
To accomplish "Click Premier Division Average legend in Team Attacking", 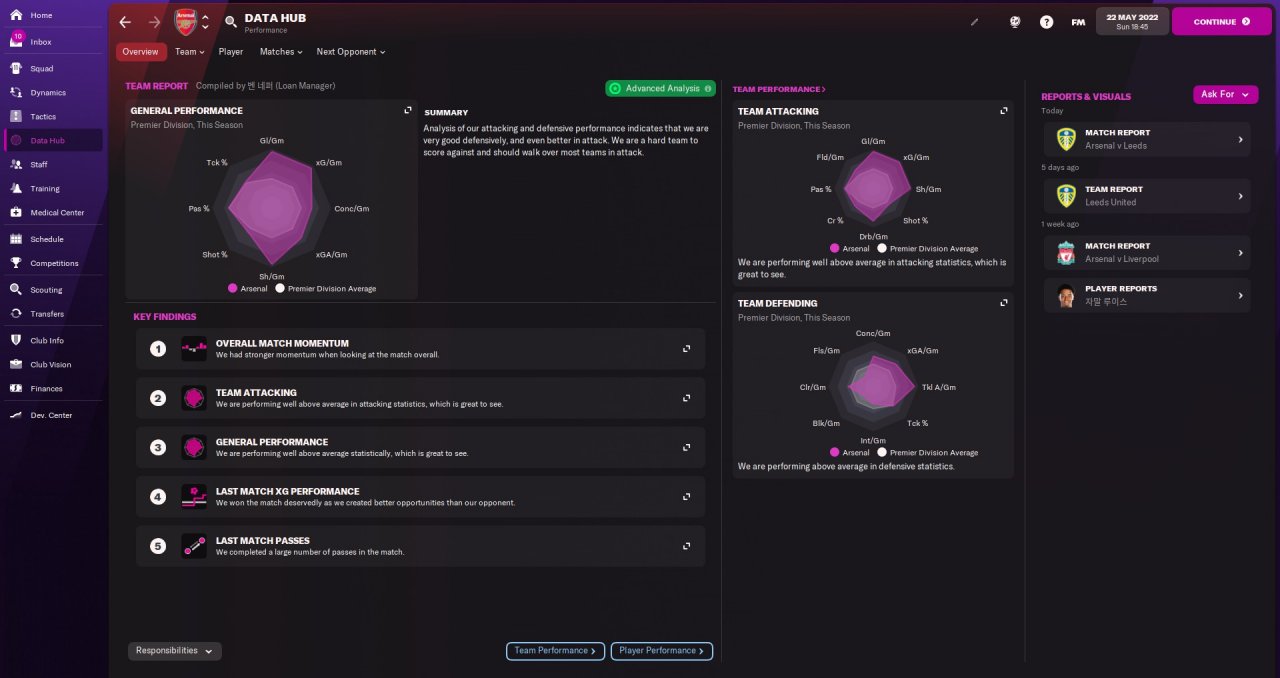I will tap(928, 249).
